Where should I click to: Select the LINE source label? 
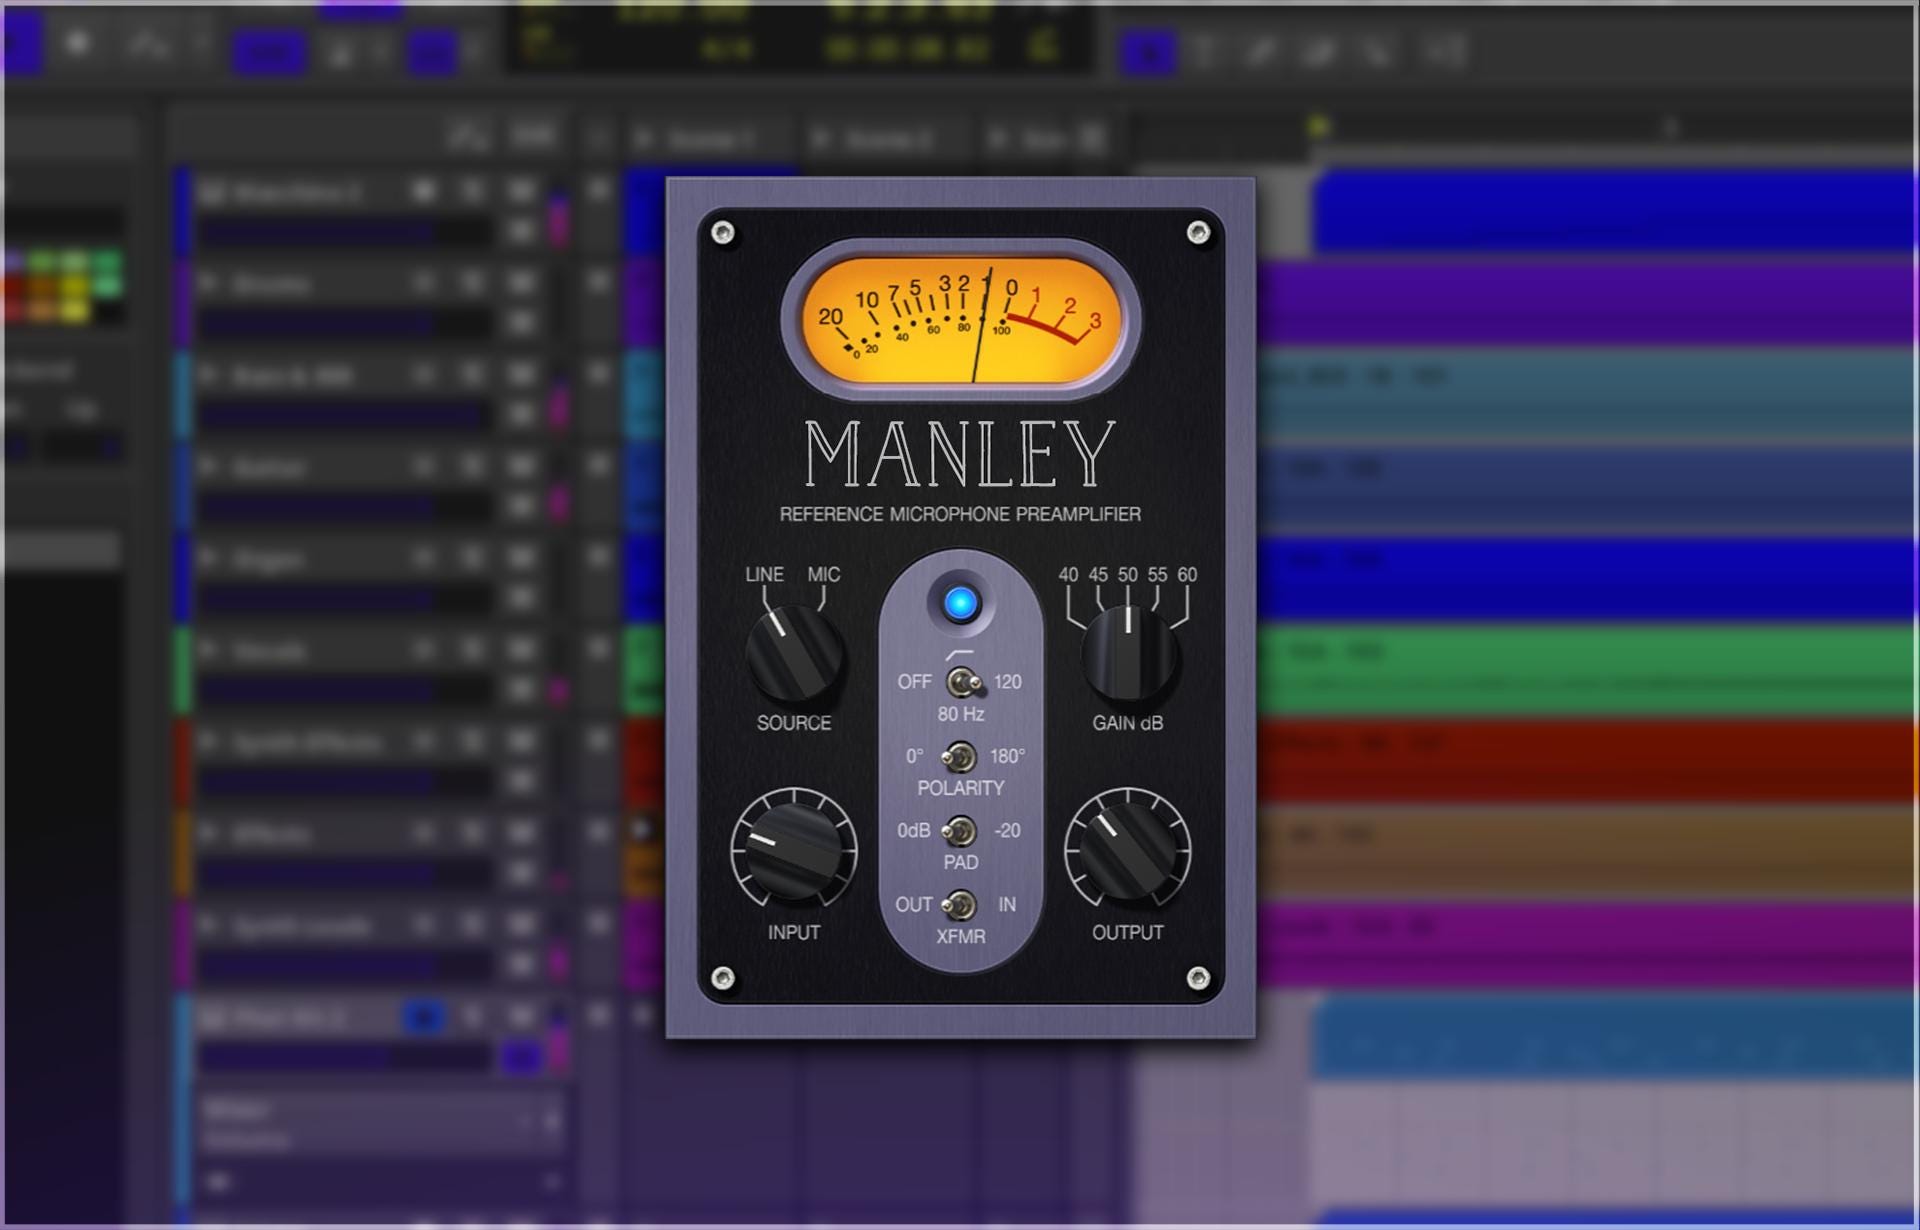(764, 575)
